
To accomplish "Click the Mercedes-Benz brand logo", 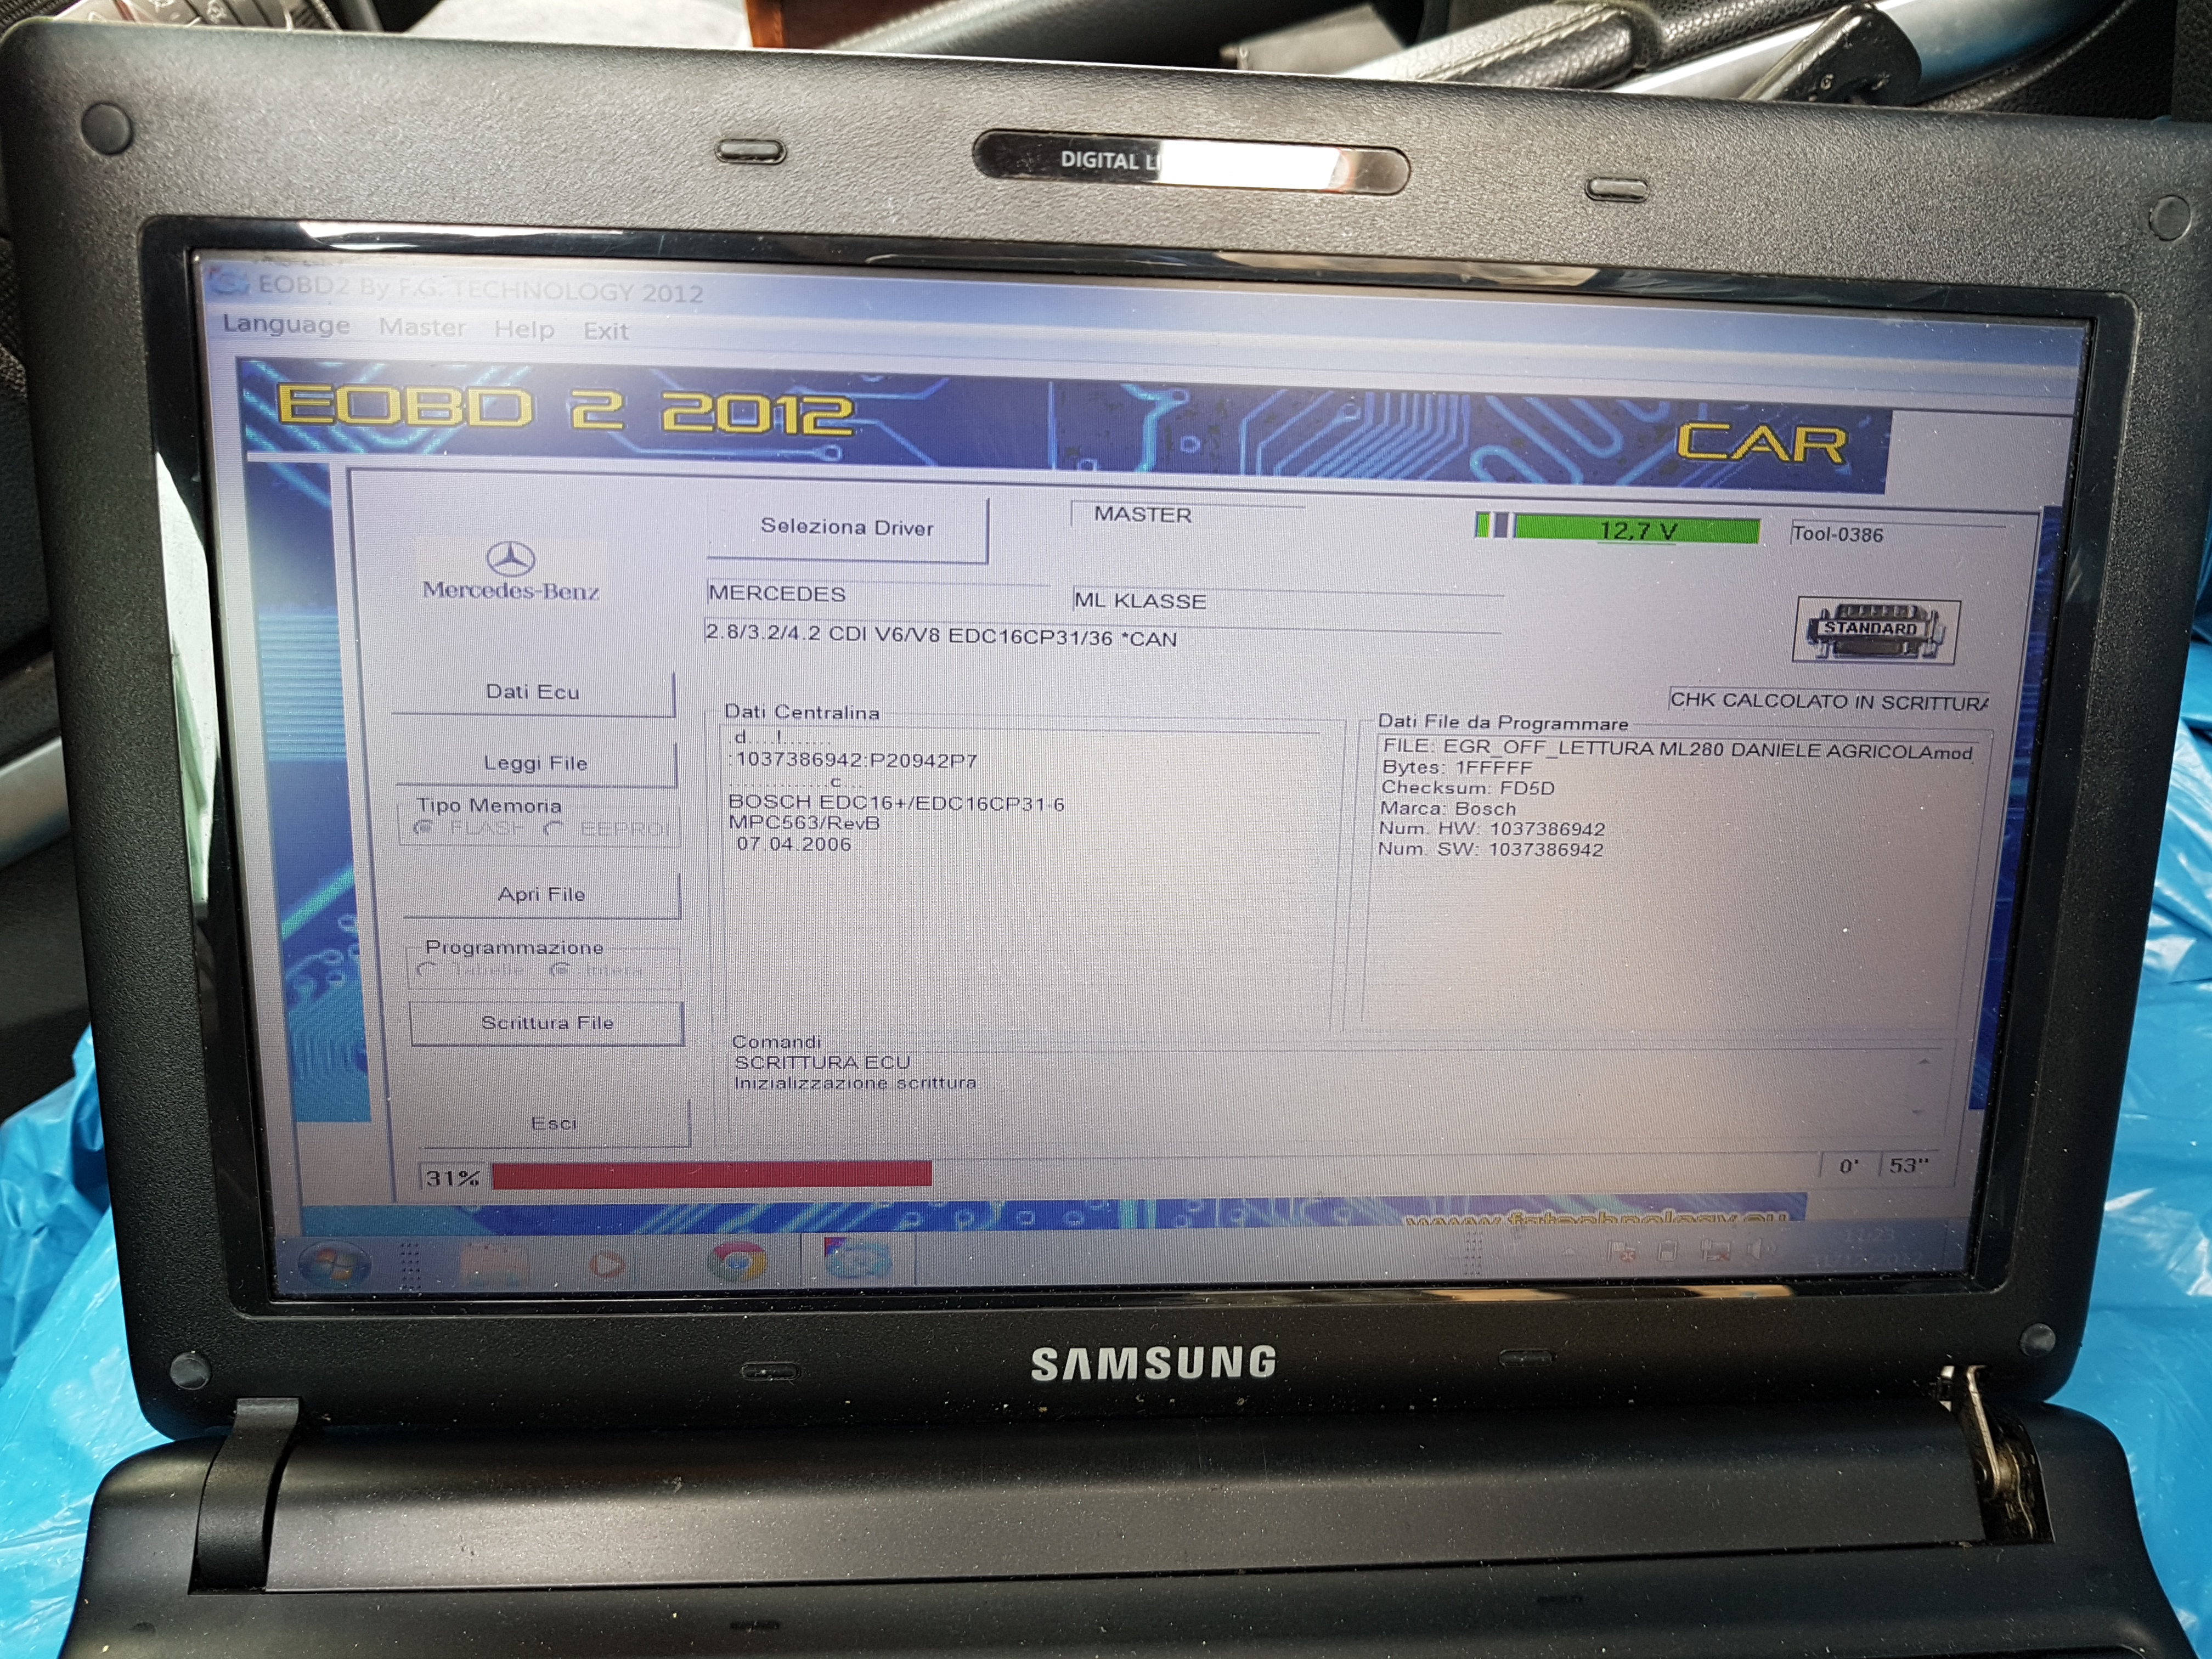I will (510, 572).
